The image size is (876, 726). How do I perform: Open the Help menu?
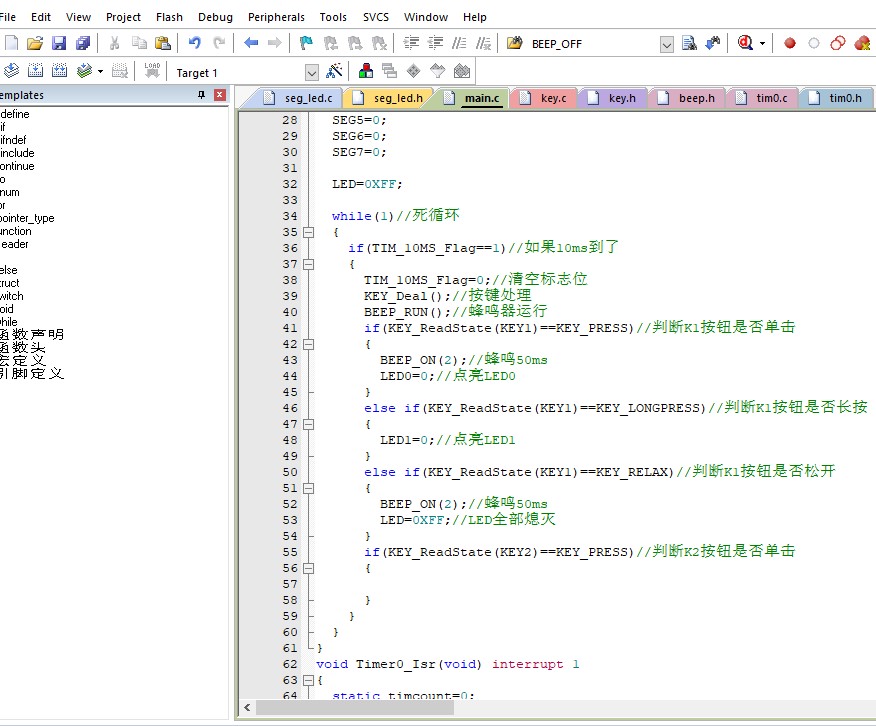pyautogui.click(x=474, y=17)
